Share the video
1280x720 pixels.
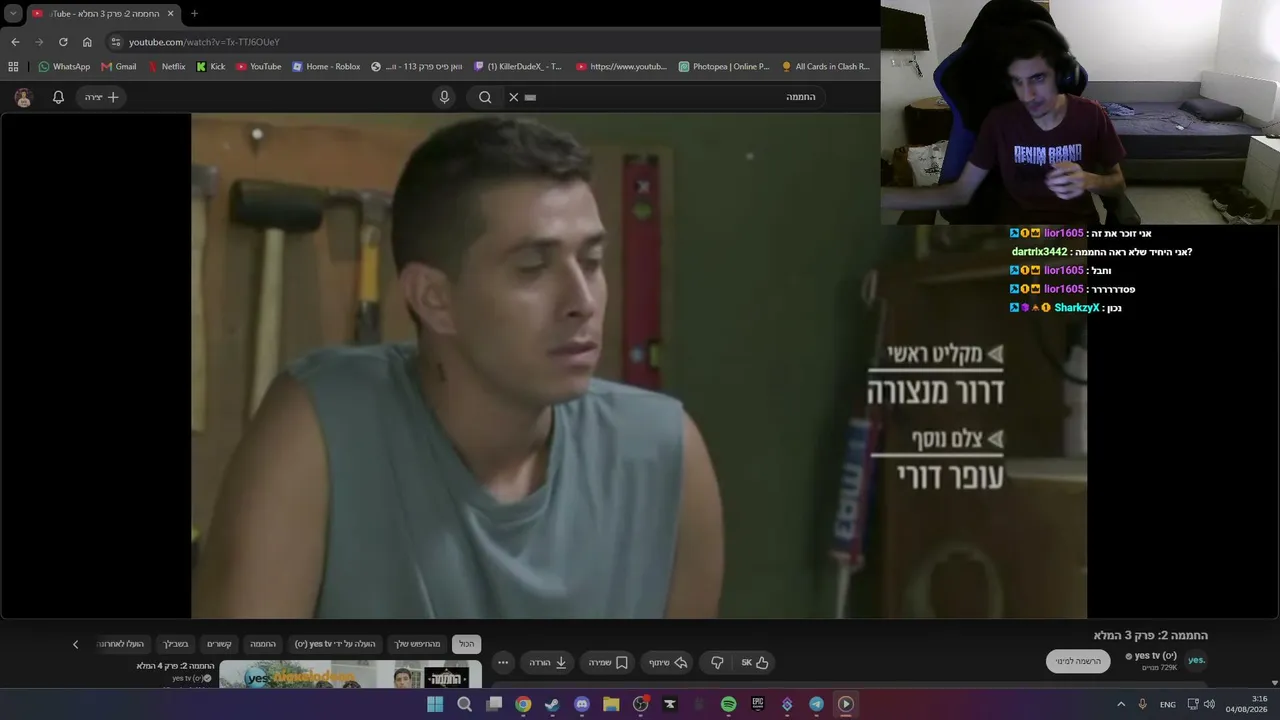(667, 662)
